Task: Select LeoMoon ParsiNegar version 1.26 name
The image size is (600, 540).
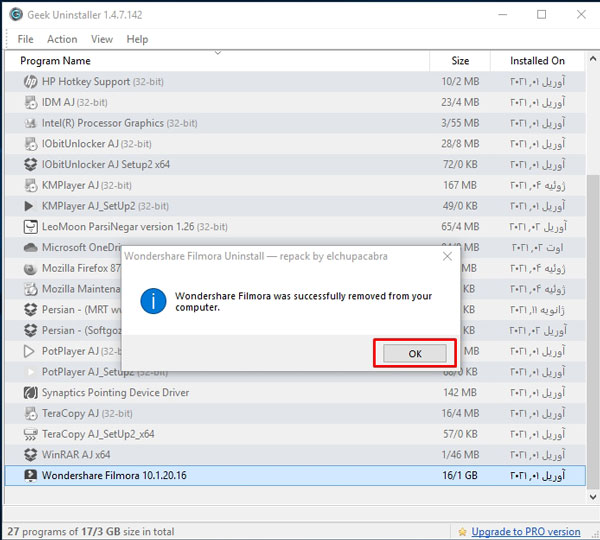Action: coord(135,227)
